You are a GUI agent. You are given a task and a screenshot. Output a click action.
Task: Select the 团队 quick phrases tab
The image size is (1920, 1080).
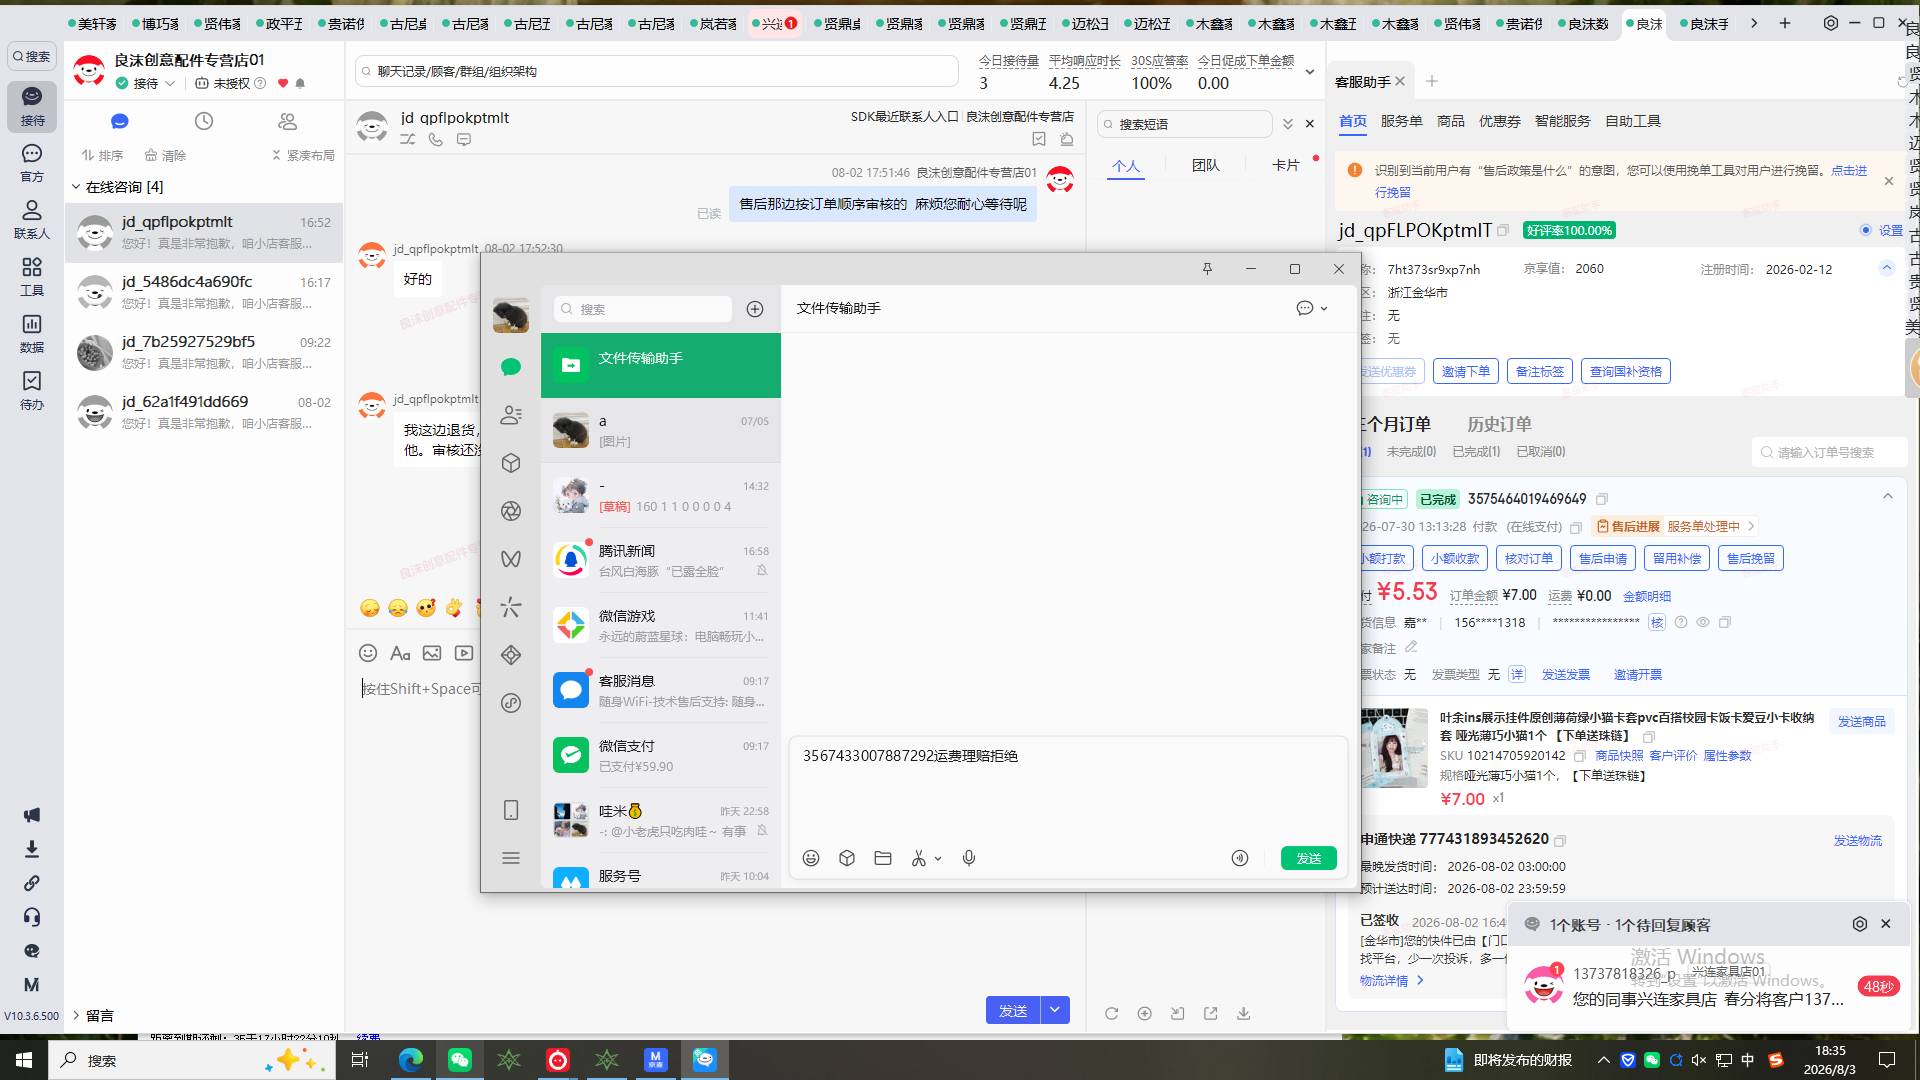tap(1205, 165)
